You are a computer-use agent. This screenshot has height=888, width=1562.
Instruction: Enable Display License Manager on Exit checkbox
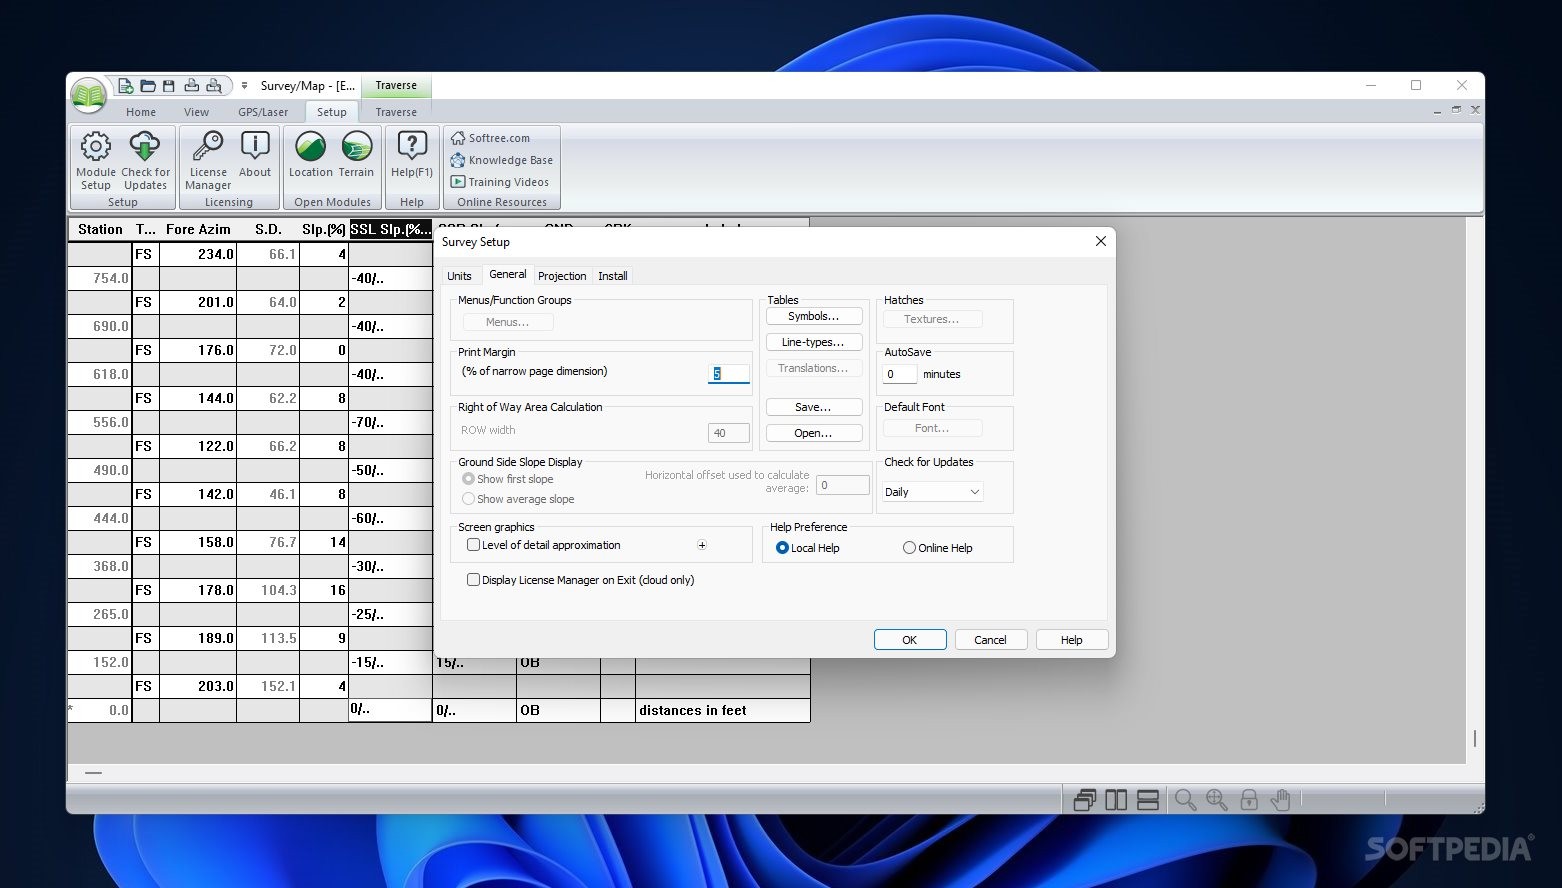[474, 580]
